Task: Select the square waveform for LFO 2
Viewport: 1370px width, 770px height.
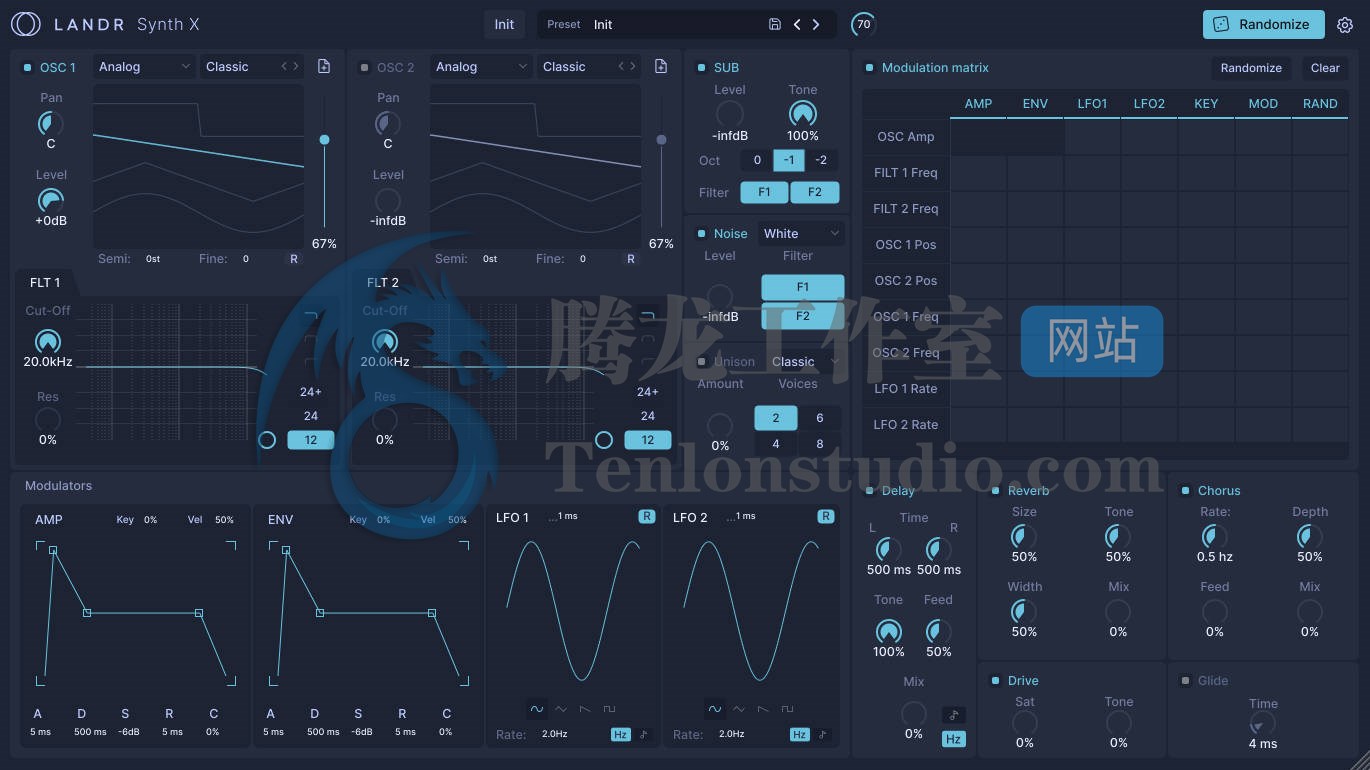Action: click(787, 709)
